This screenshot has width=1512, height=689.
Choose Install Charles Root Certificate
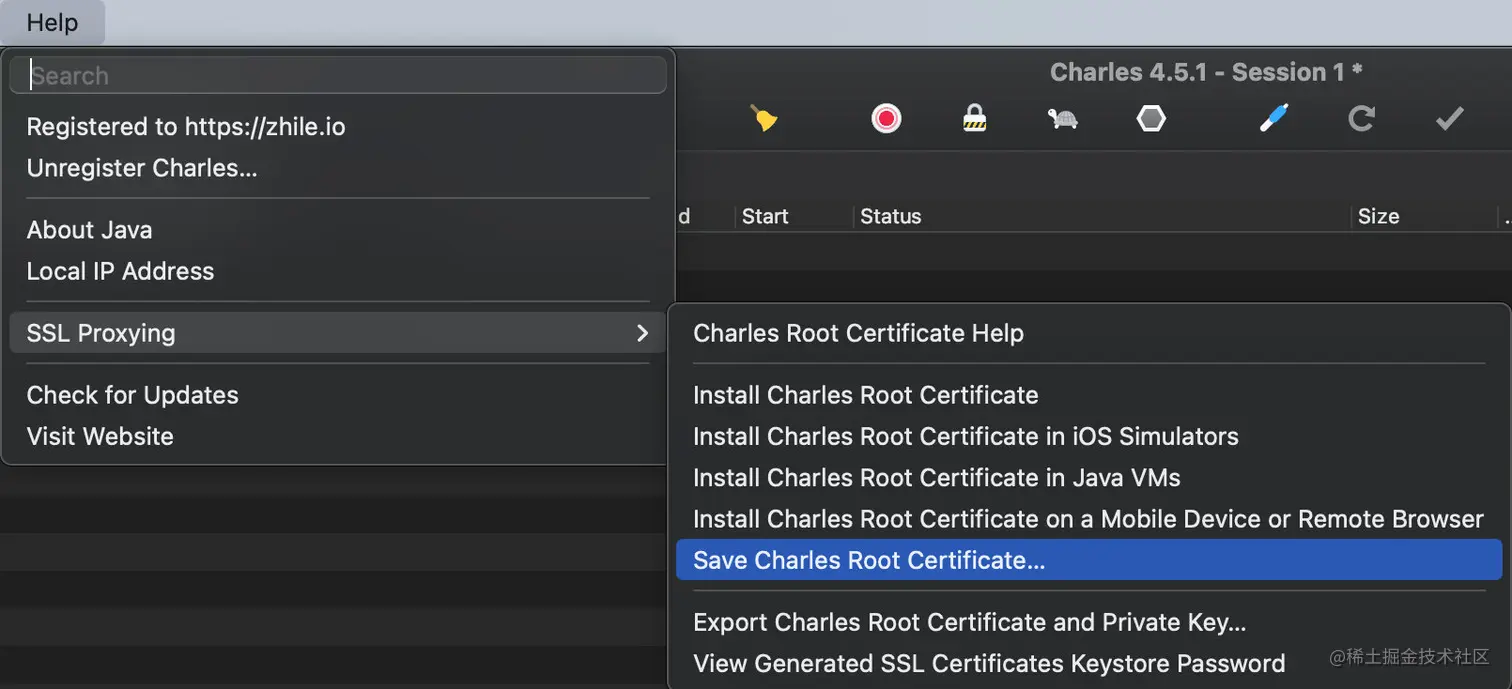pos(1089,395)
